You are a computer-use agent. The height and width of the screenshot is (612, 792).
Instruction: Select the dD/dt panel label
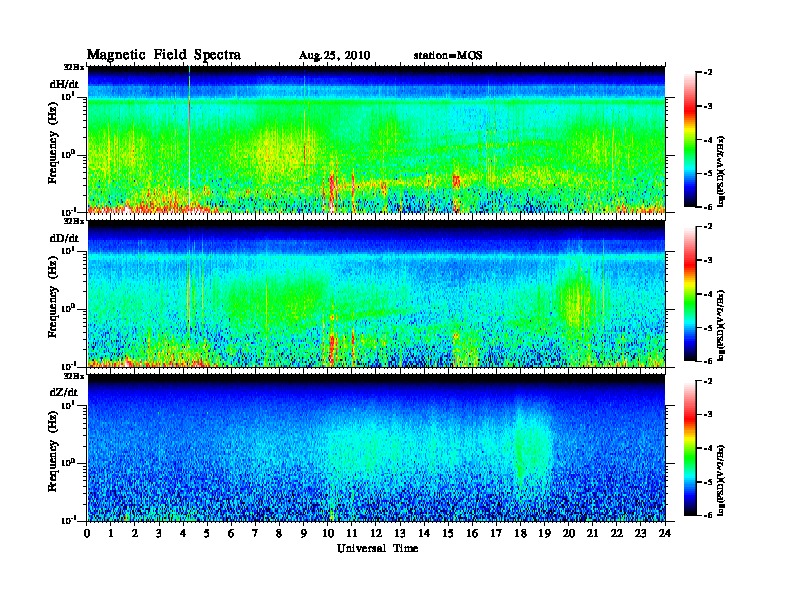[64, 238]
